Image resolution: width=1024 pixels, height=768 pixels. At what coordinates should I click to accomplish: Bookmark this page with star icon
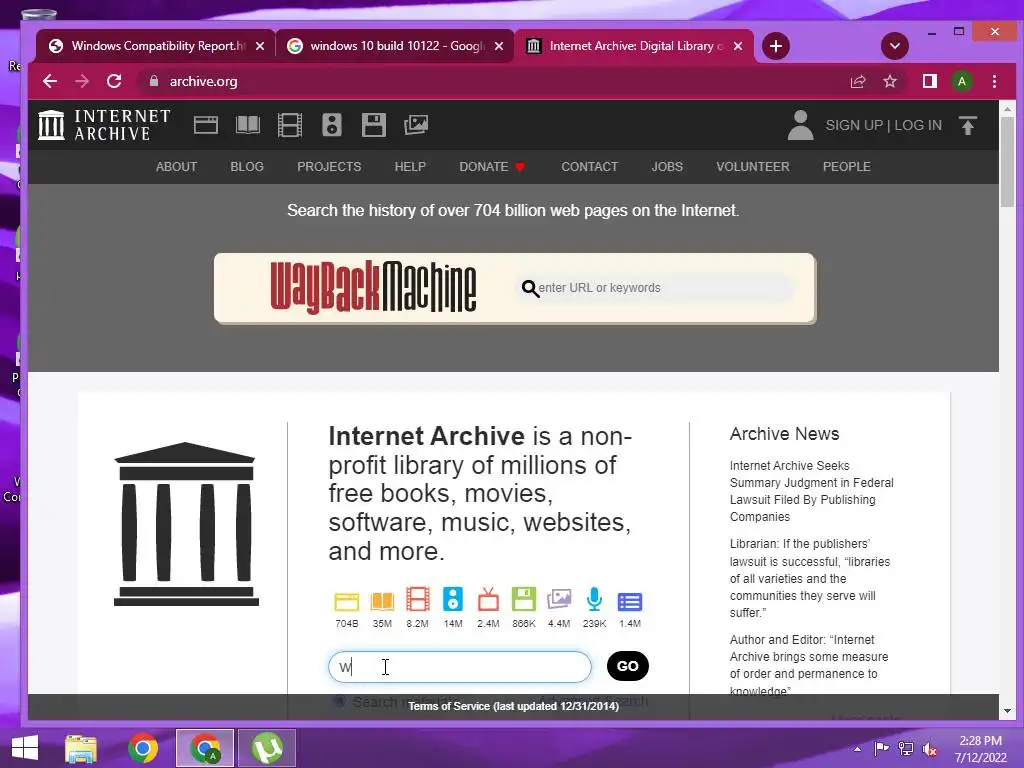tap(890, 81)
